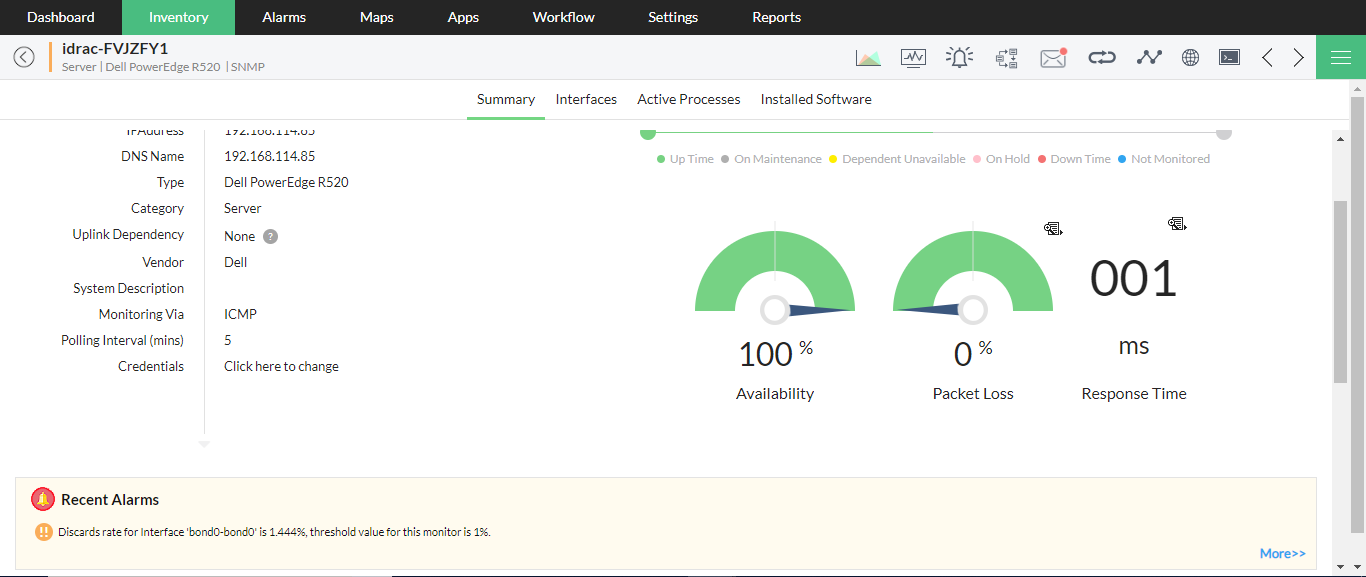Image resolution: width=1366 pixels, height=577 pixels.
Task: Open the Alarms menu in top navigation
Action: 284,17
